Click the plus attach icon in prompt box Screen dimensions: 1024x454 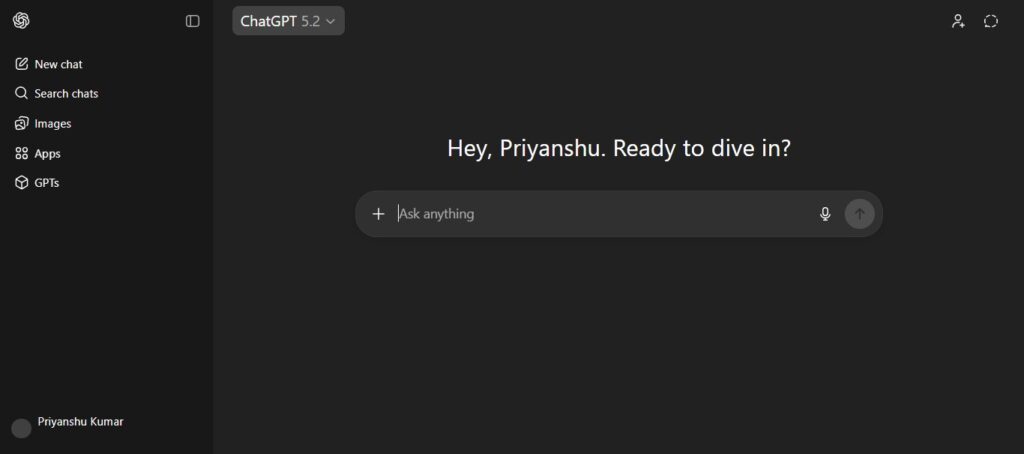click(x=378, y=214)
